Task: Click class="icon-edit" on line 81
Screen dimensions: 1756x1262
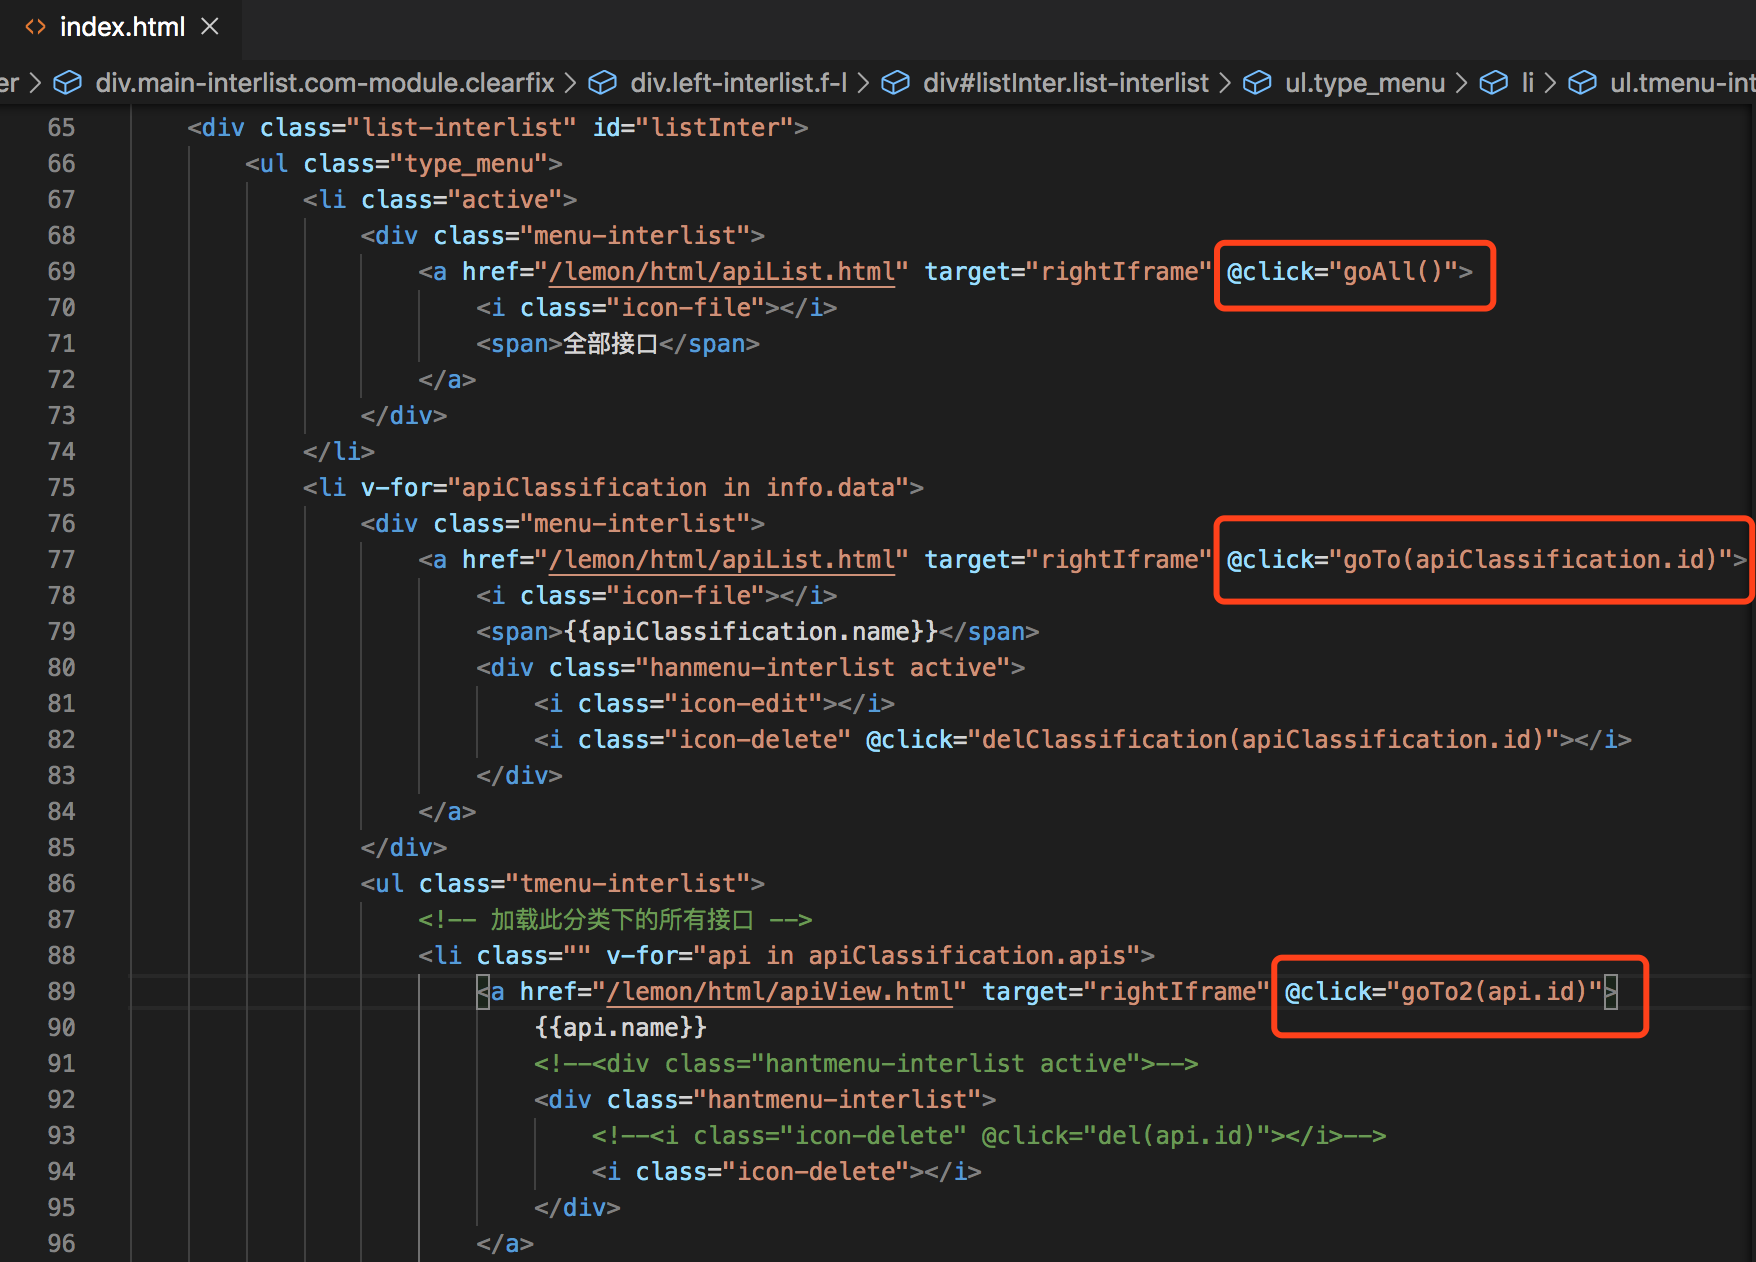Action: (x=700, y=703)
